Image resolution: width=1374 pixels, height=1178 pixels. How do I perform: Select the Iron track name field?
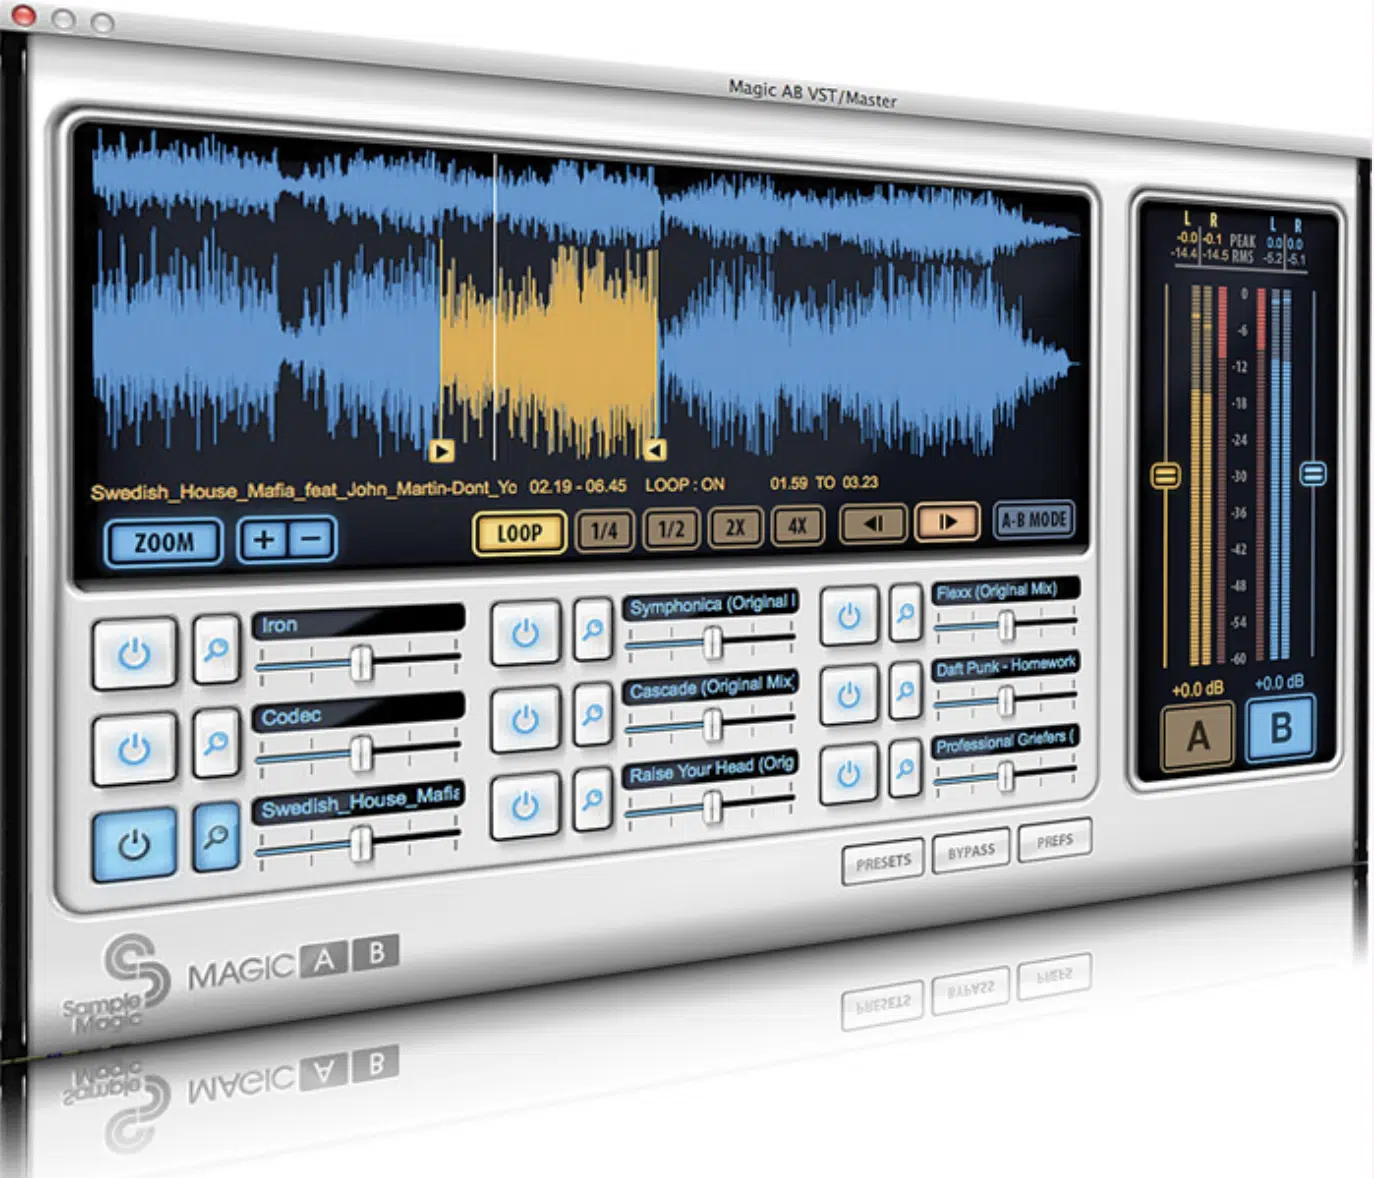click(358, 623)
